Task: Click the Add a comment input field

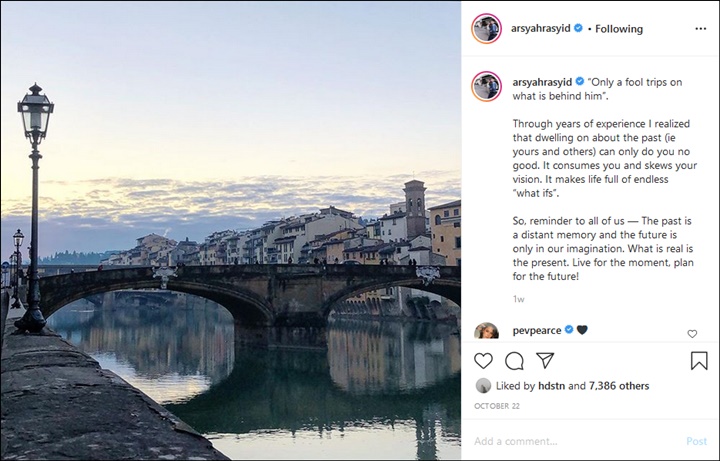Action: pos(576,441)
